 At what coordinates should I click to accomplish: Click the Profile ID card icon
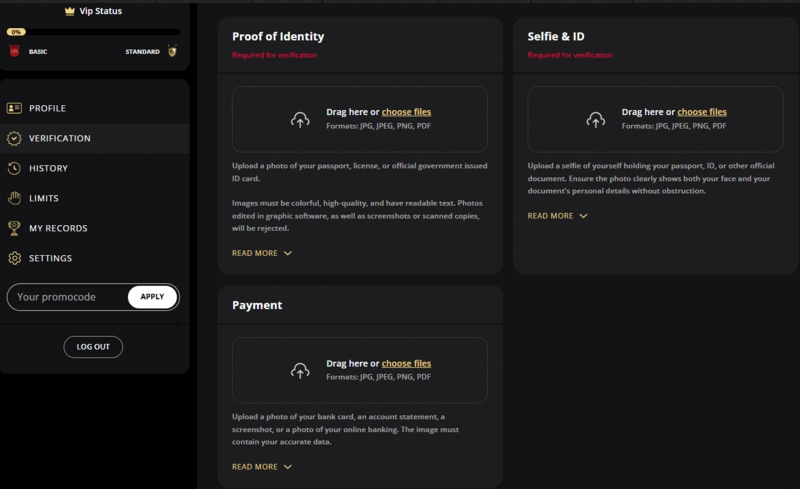click(14, 108)
